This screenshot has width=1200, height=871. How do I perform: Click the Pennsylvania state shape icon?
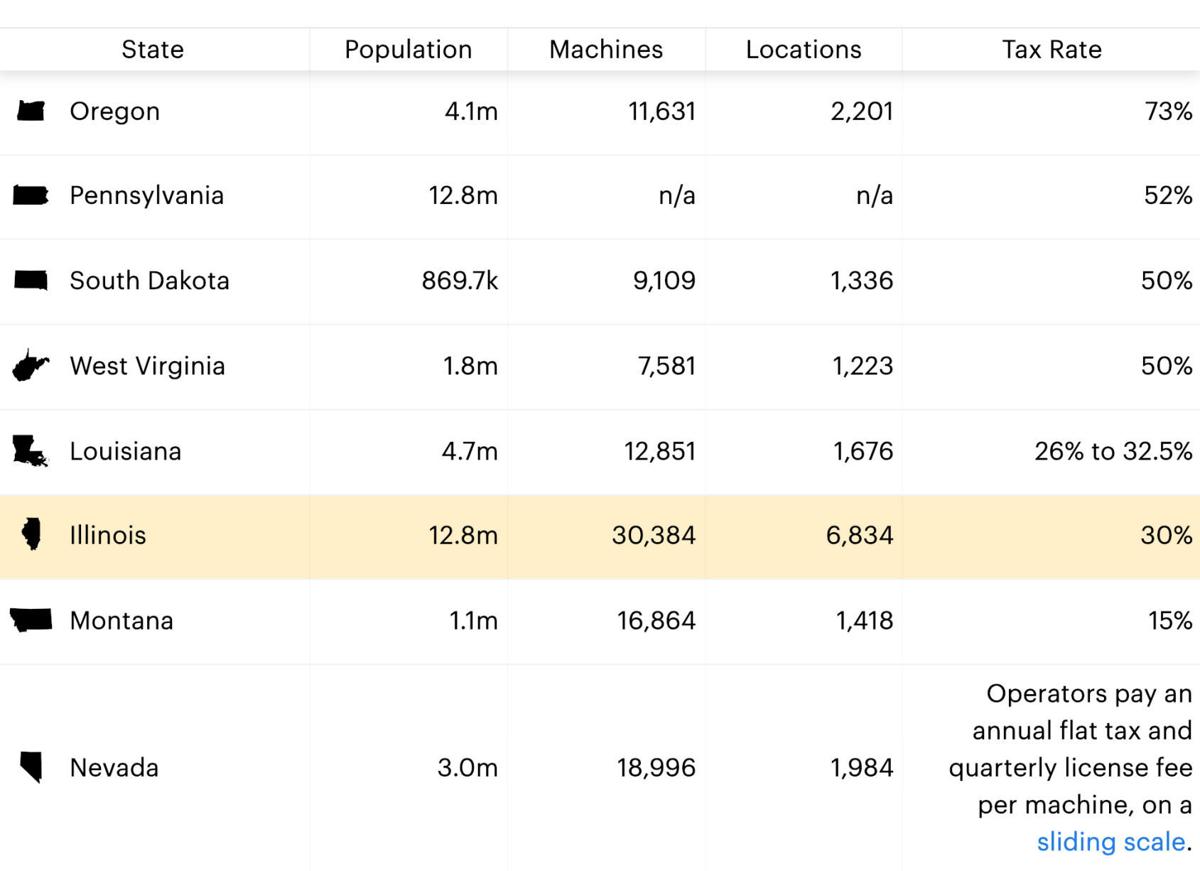pyautogui.click(x=31, y=196)
